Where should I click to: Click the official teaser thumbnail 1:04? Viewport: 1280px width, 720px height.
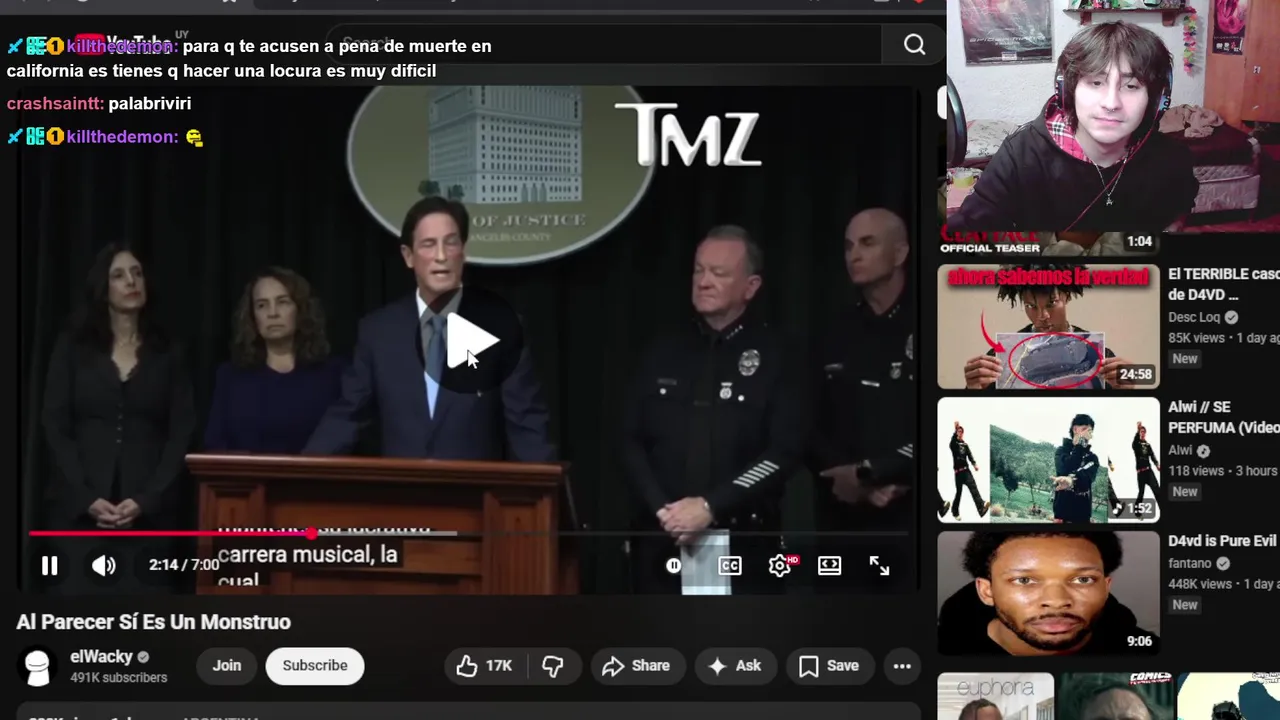click(x=1048, y=243)
